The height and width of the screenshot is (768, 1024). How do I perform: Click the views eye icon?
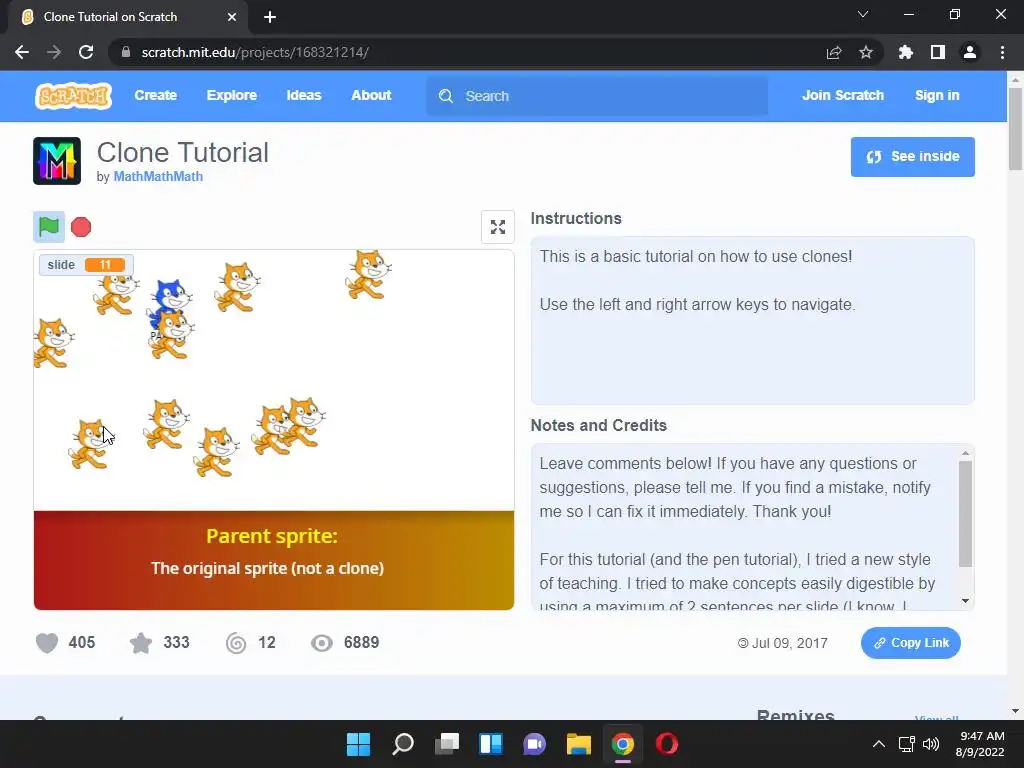pos(321,643)
